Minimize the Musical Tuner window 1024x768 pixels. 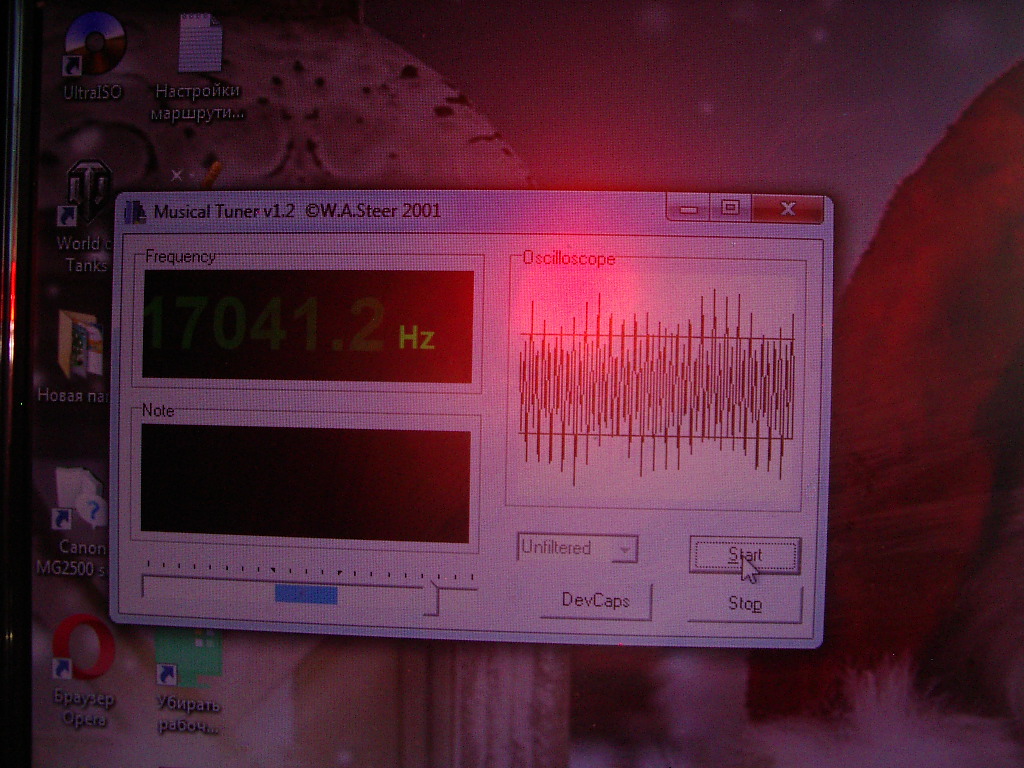click(687, 209)
